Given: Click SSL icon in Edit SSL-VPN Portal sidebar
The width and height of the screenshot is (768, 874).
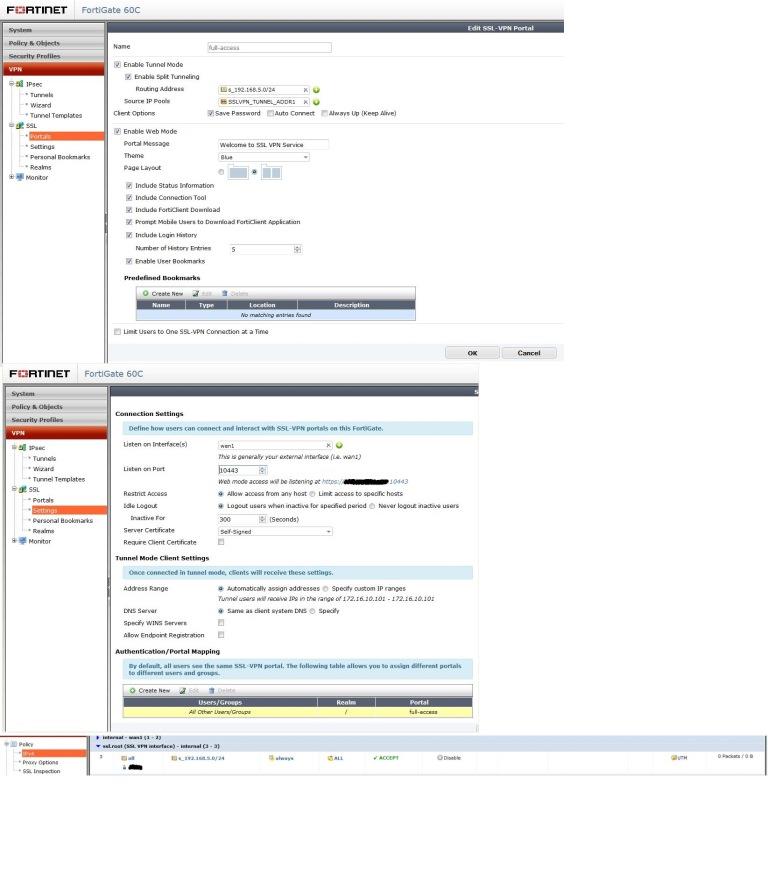Looking at the screenshot, I should tap(20, 126).
